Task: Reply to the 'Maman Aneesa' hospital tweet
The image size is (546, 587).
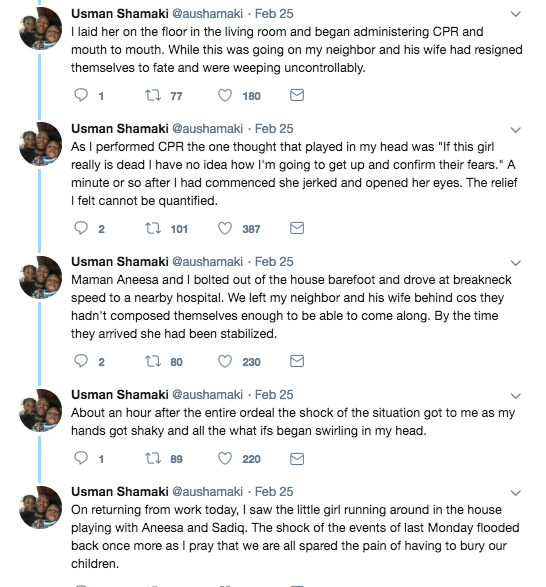Action: [81, 361]
